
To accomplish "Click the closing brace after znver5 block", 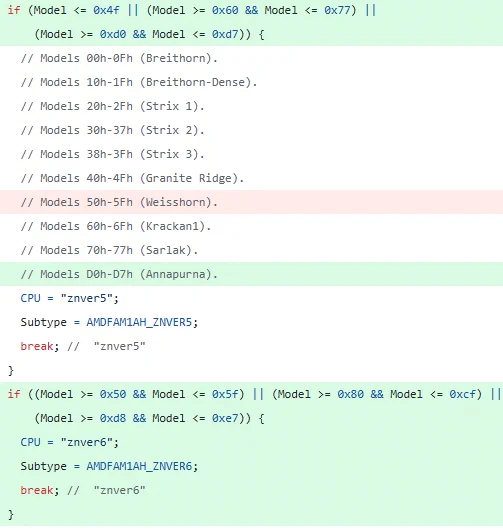I will click(x=11, y=370).
